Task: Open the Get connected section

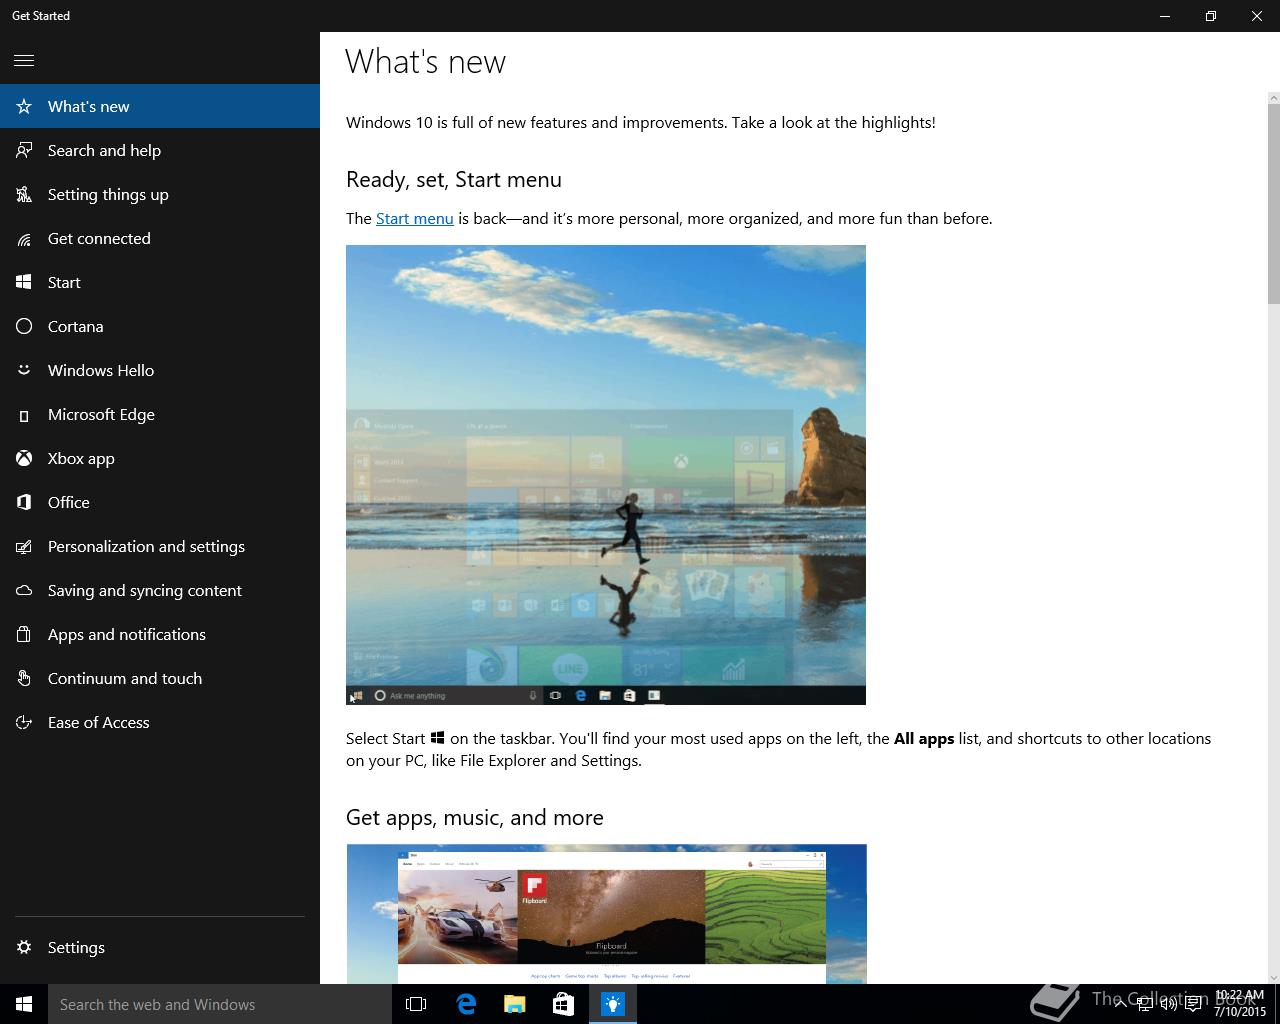Action: coord(160,238)
